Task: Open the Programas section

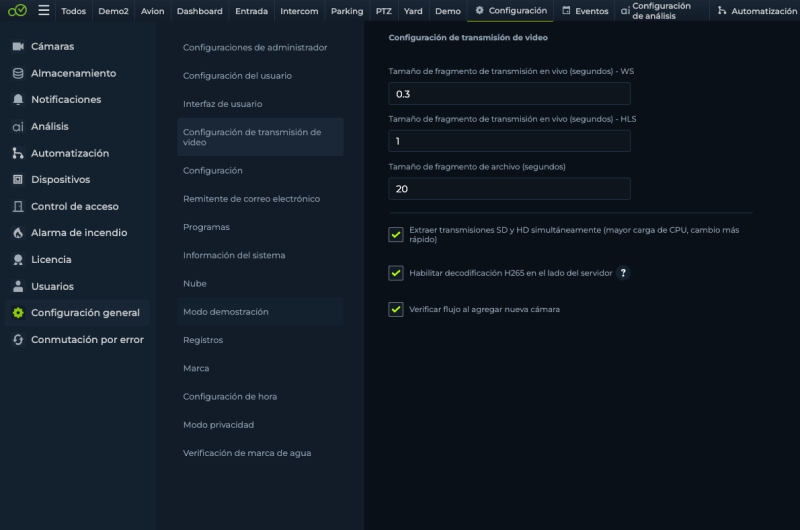Action: [260, 227]
